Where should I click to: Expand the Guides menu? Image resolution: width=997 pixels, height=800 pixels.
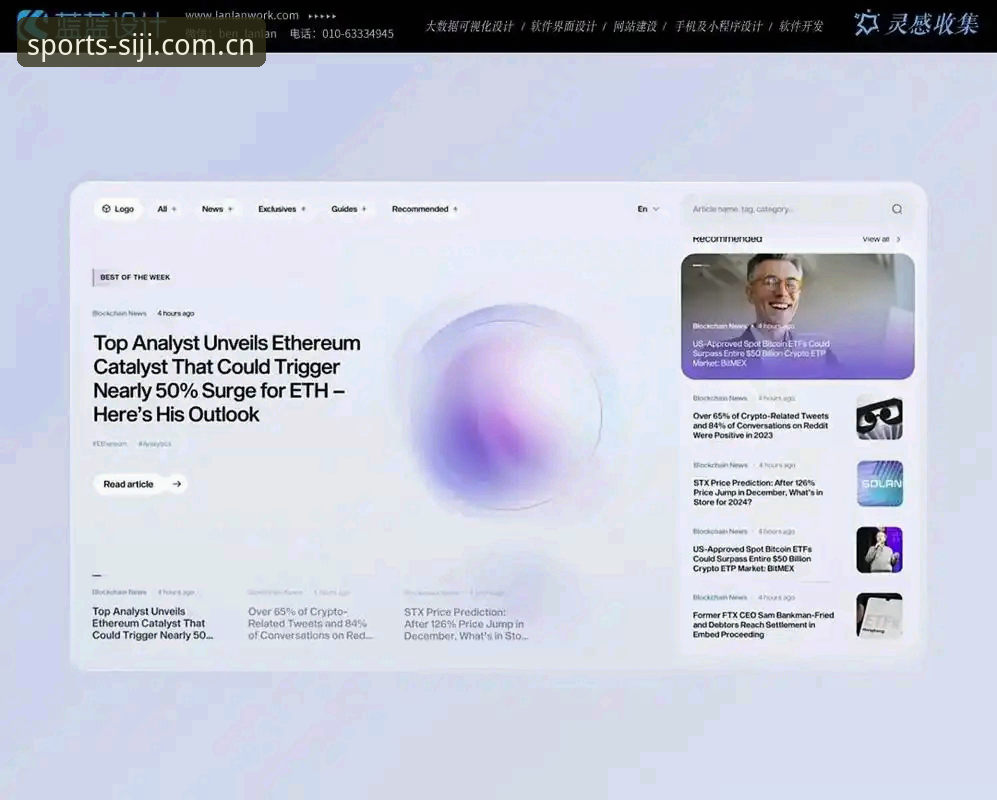point(348,209)
